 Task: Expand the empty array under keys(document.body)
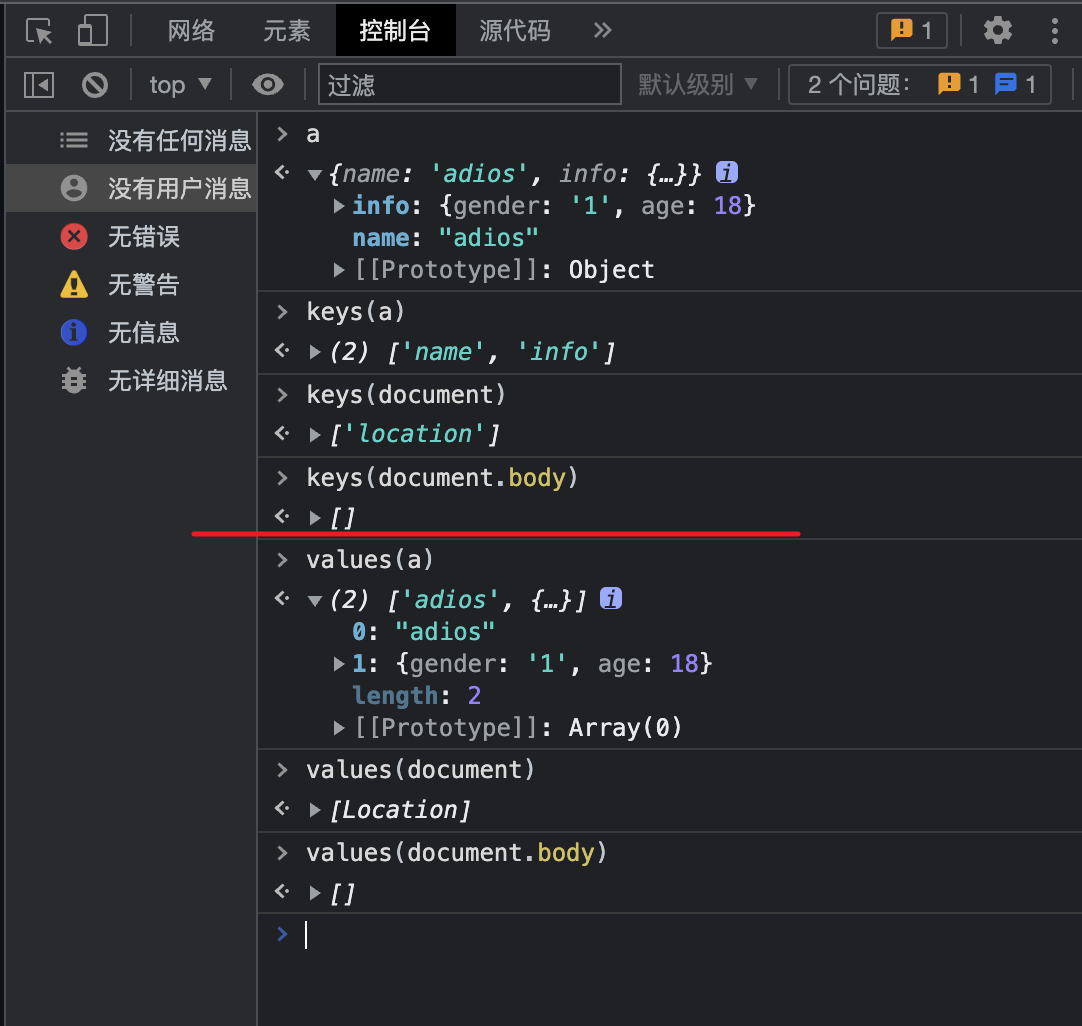[x=315, y=517]
